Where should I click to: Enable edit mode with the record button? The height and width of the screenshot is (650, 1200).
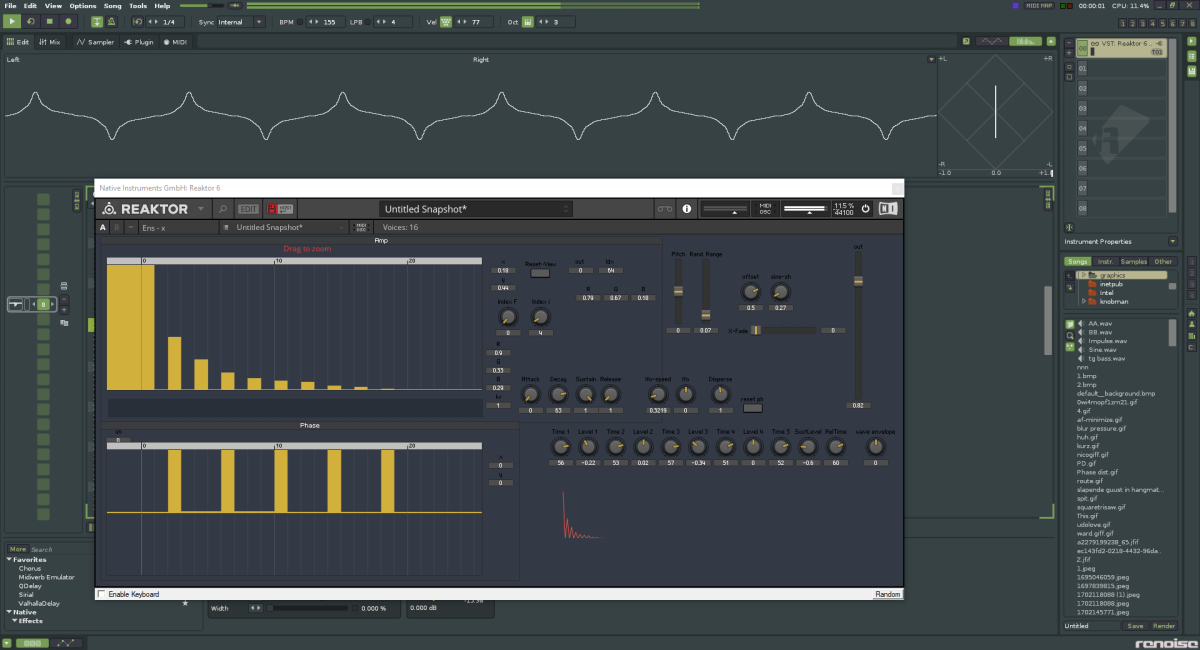click(69, 21)
